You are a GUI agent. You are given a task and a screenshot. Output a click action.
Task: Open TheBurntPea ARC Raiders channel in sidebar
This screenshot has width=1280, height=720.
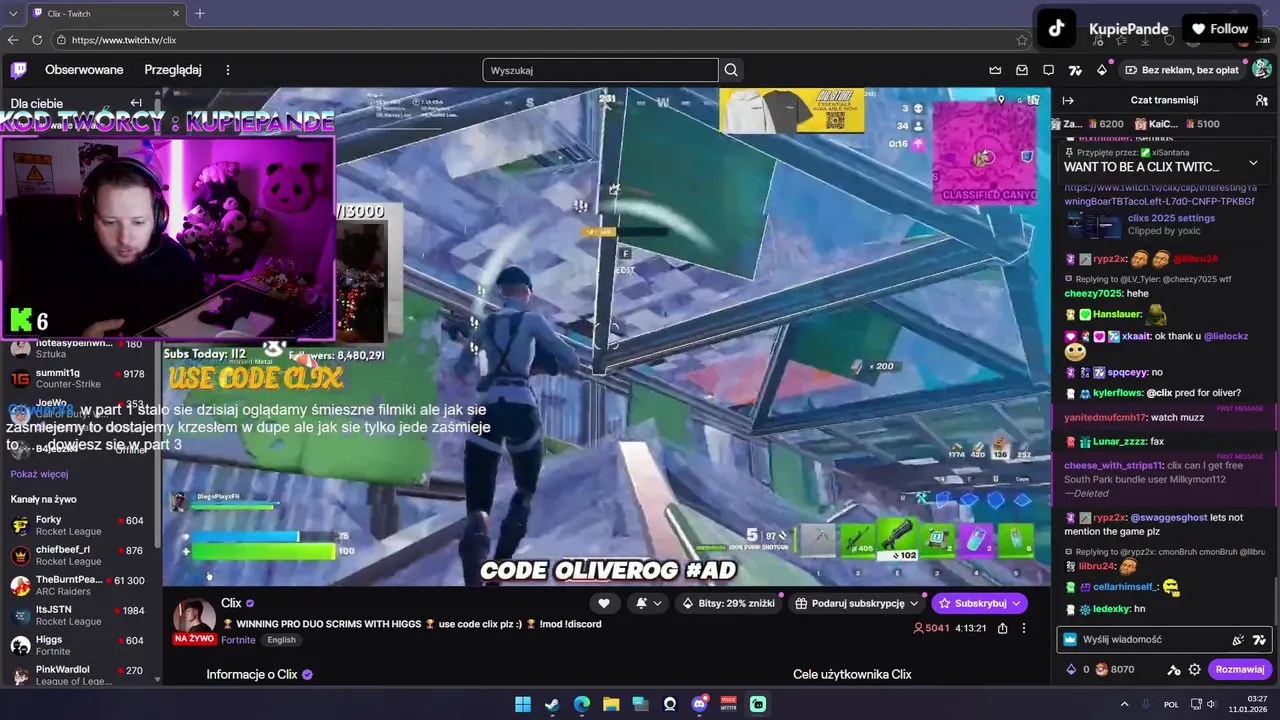click(78, 586)
